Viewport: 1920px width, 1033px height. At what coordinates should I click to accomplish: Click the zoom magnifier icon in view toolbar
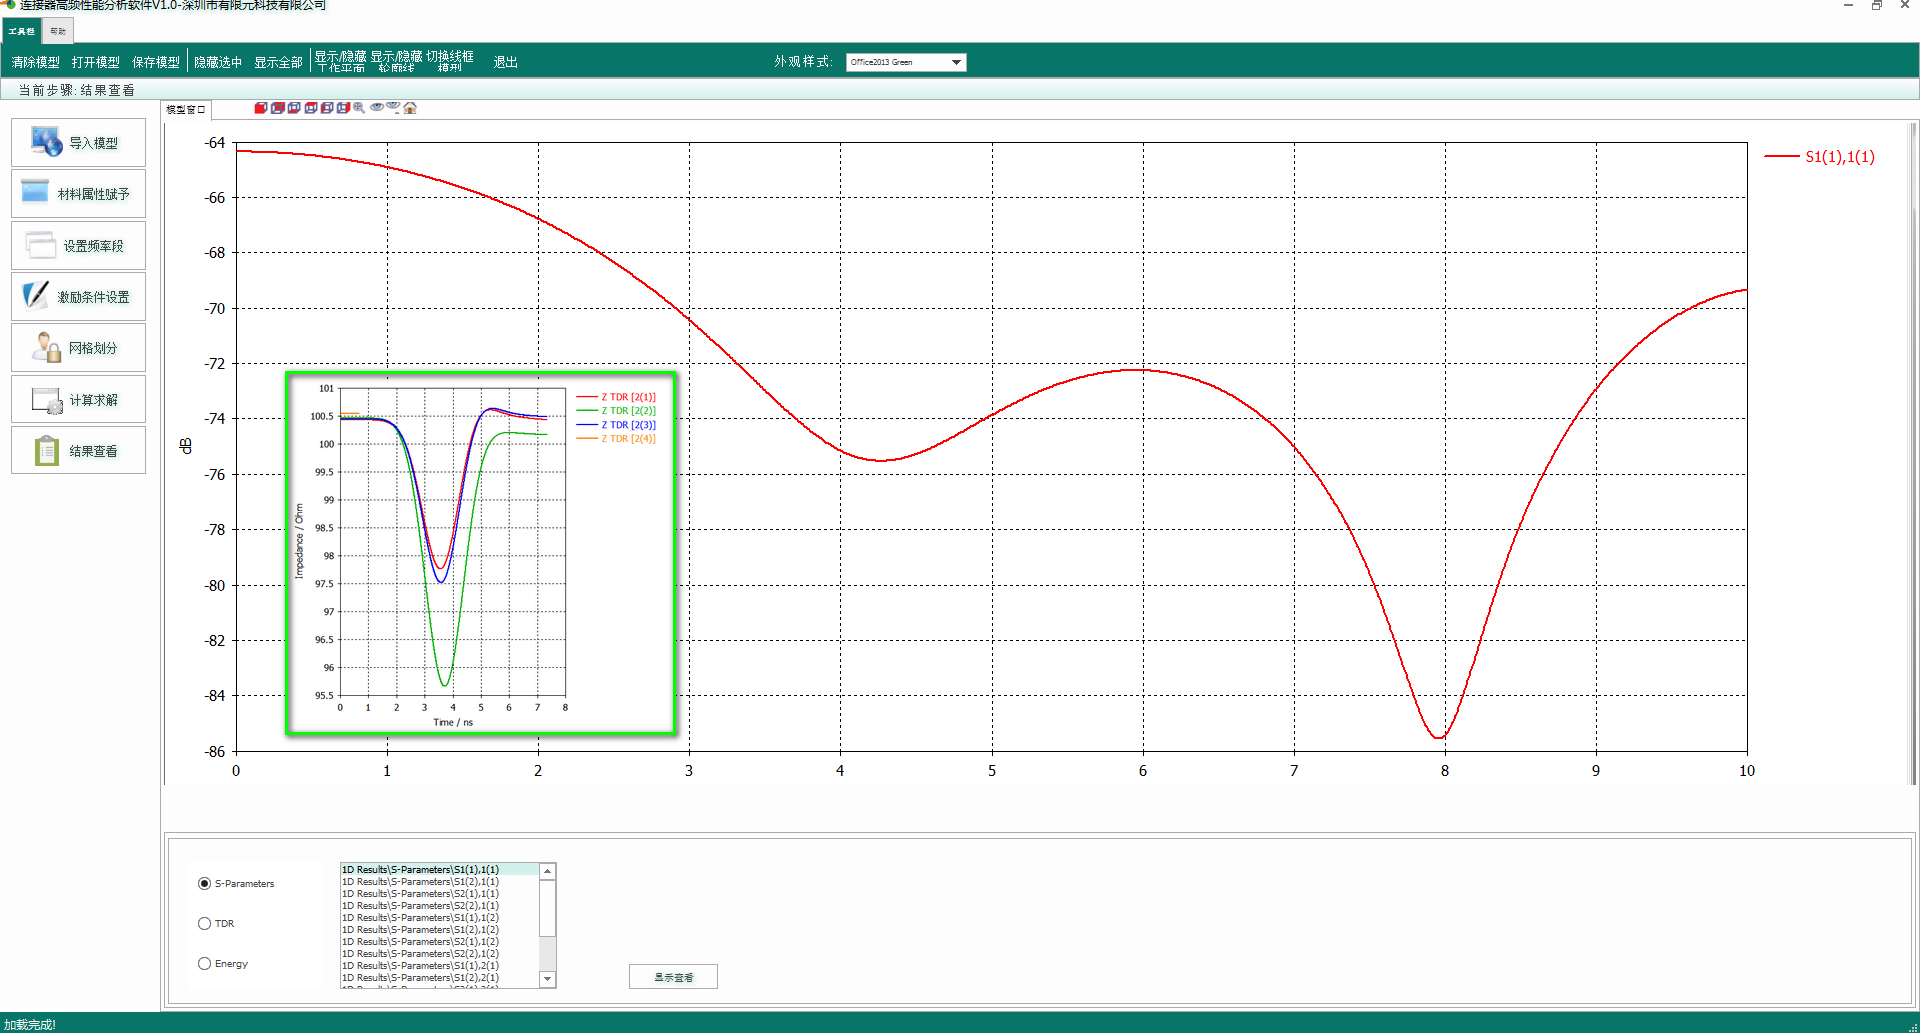tap(359, 108)
